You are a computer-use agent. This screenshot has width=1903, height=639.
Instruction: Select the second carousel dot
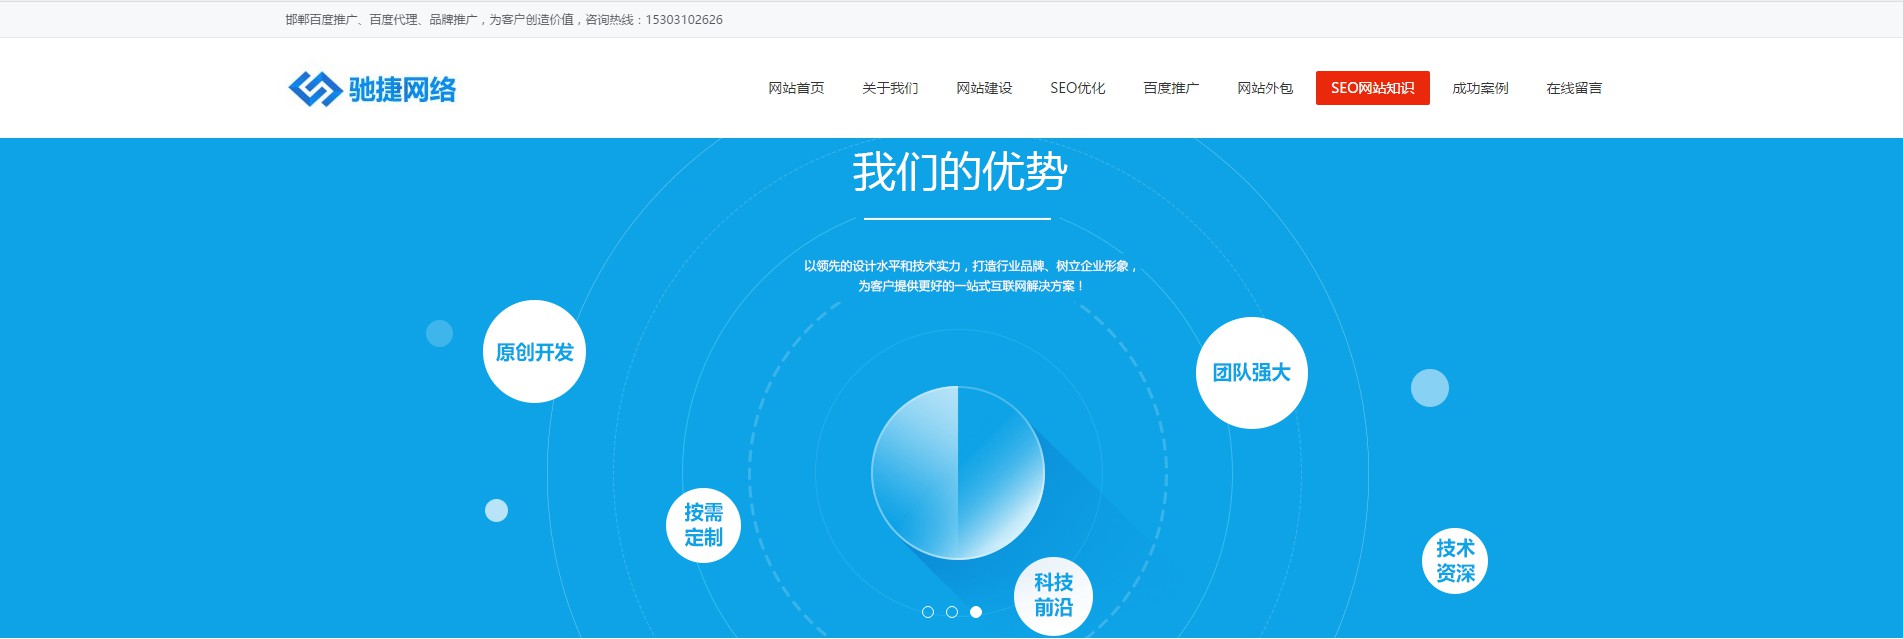pos(952,612)
